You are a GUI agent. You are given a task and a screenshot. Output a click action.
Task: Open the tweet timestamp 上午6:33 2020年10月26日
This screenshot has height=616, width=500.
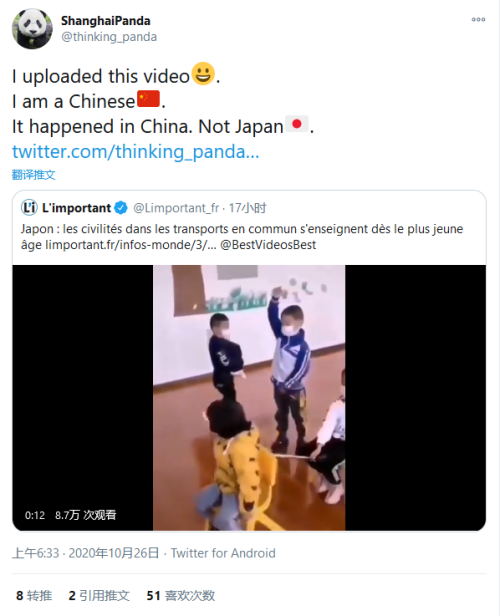(x=86, y=553)
